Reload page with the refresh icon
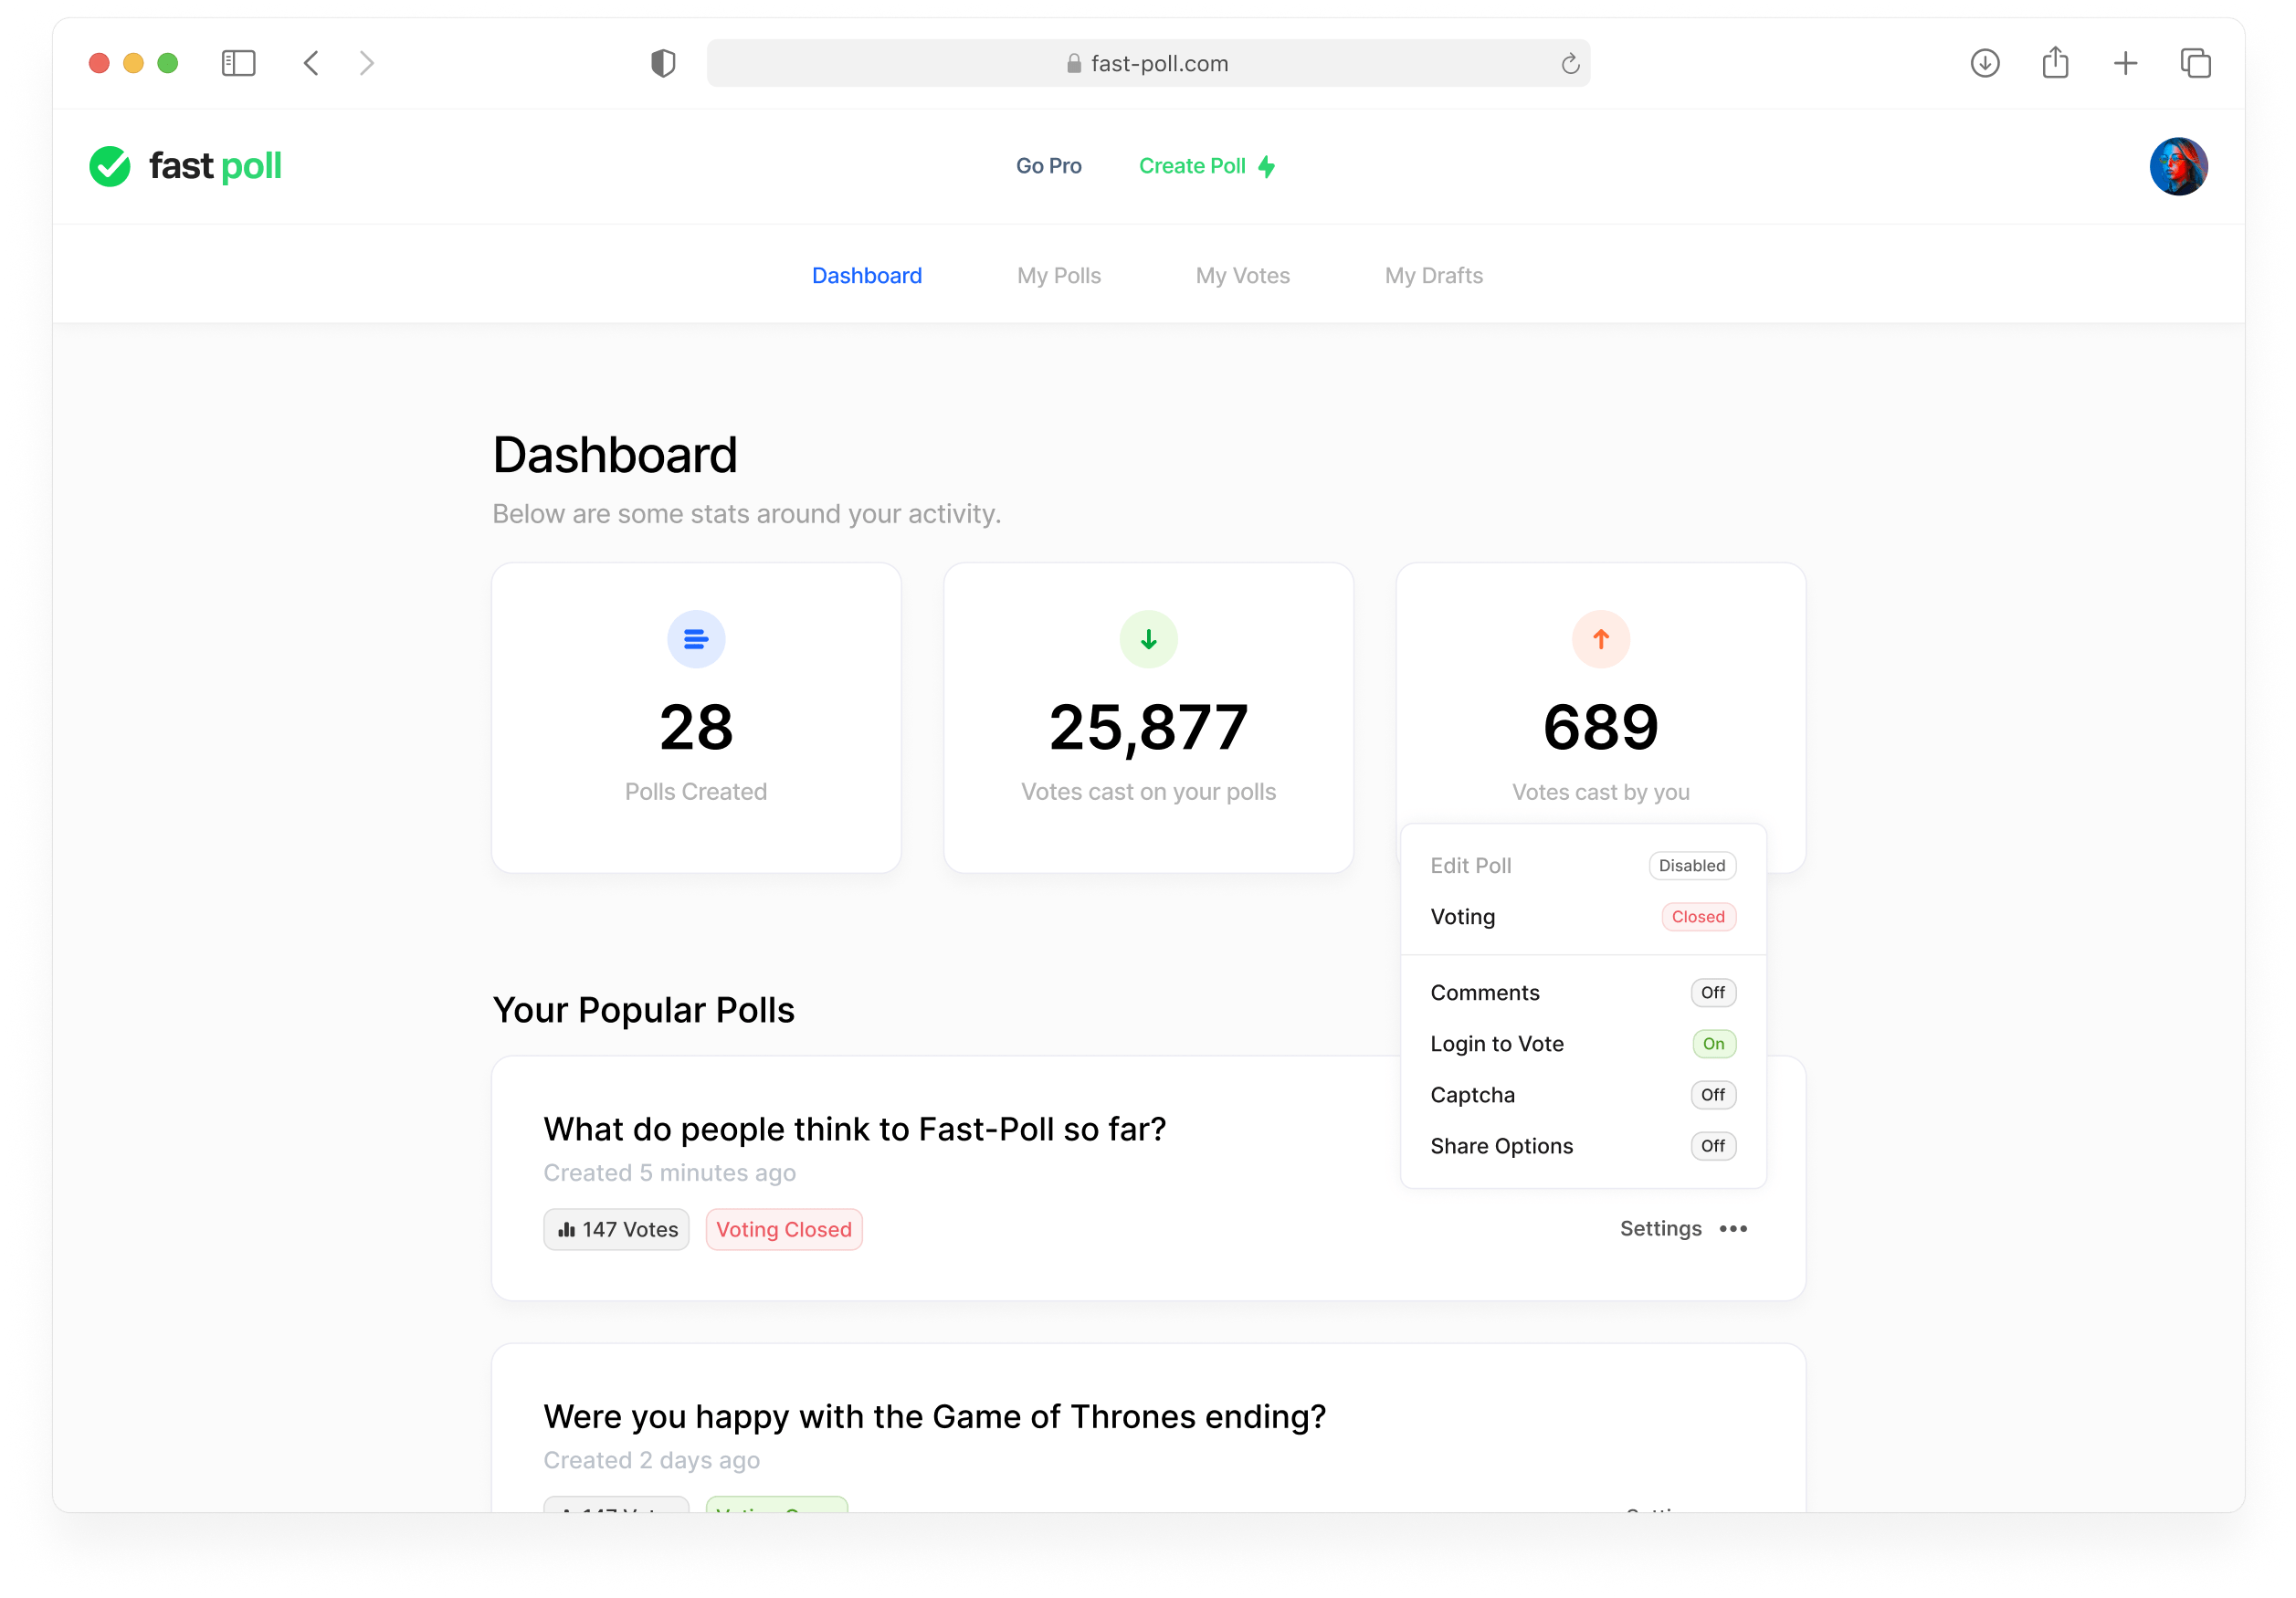 coord(1570,64)
